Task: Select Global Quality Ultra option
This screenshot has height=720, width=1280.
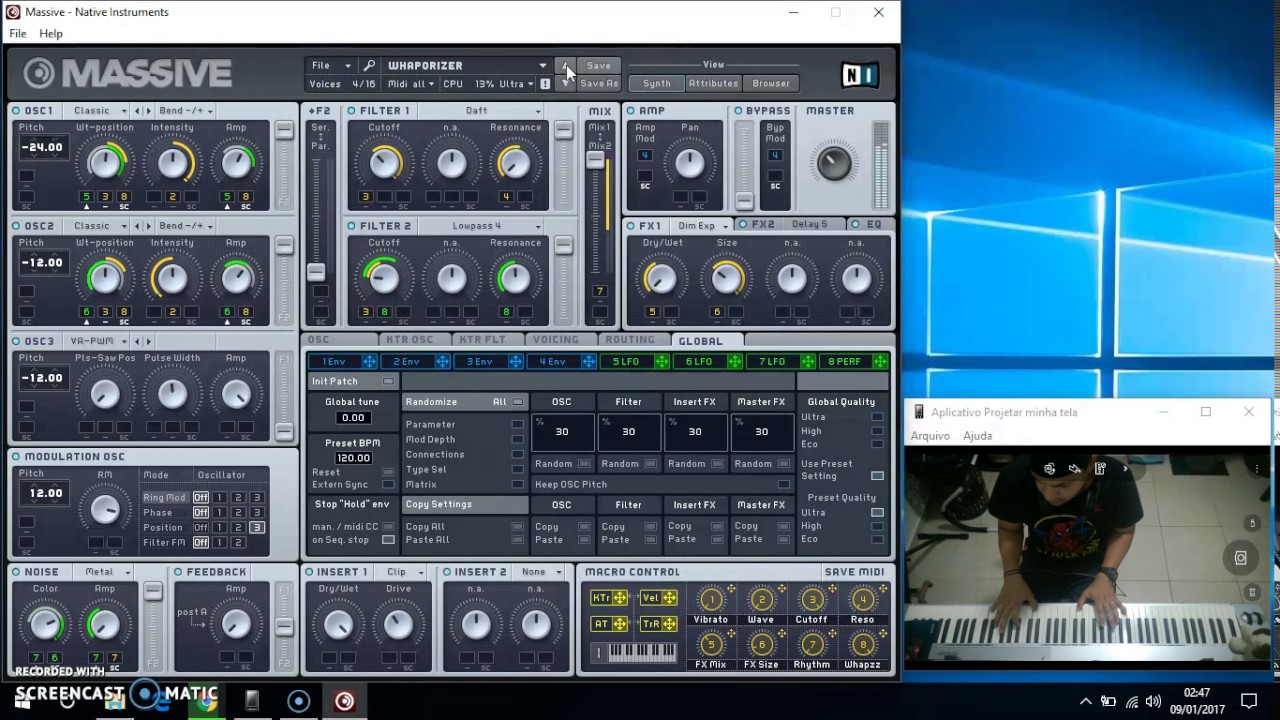Action: click(x=877, y=417)
